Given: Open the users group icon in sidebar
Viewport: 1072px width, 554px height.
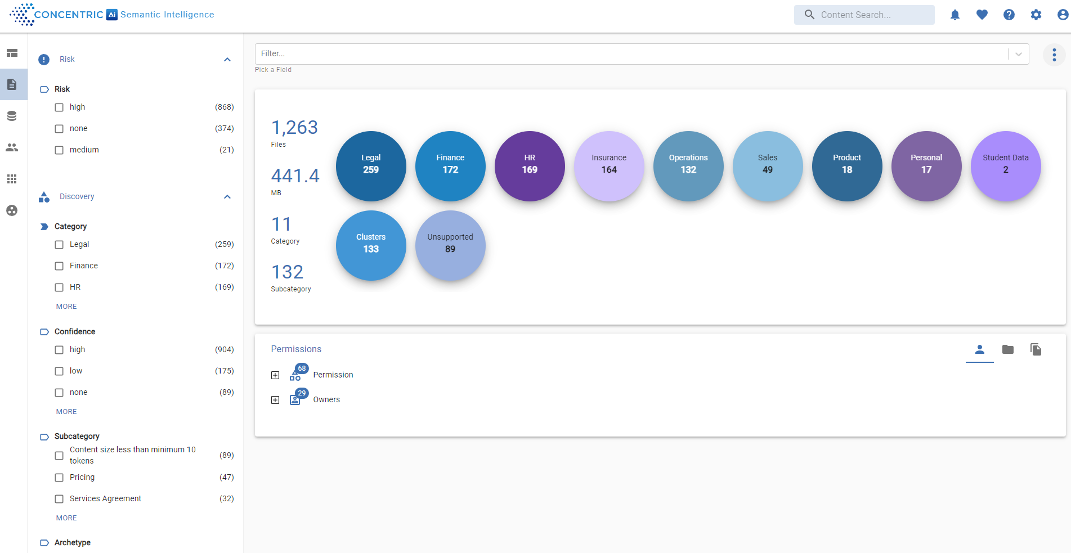Looking at the screenshot, I should 12,147.
